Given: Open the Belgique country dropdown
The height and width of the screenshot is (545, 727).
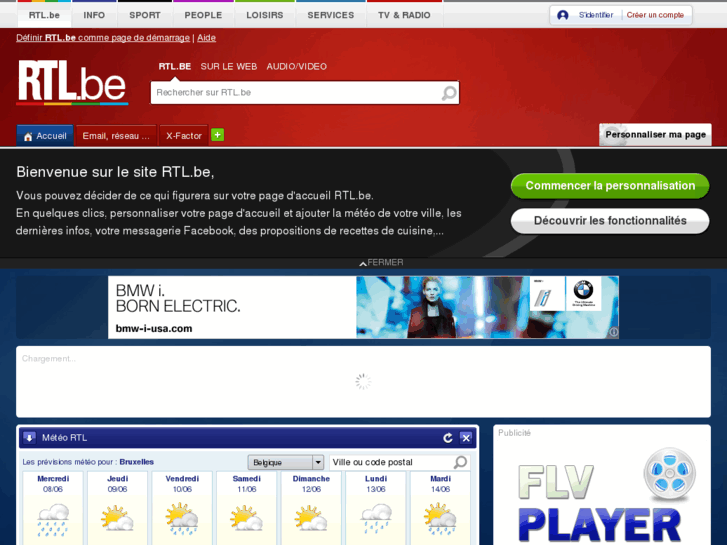Looking at the screenshot, I should click(x=286, y=462).
